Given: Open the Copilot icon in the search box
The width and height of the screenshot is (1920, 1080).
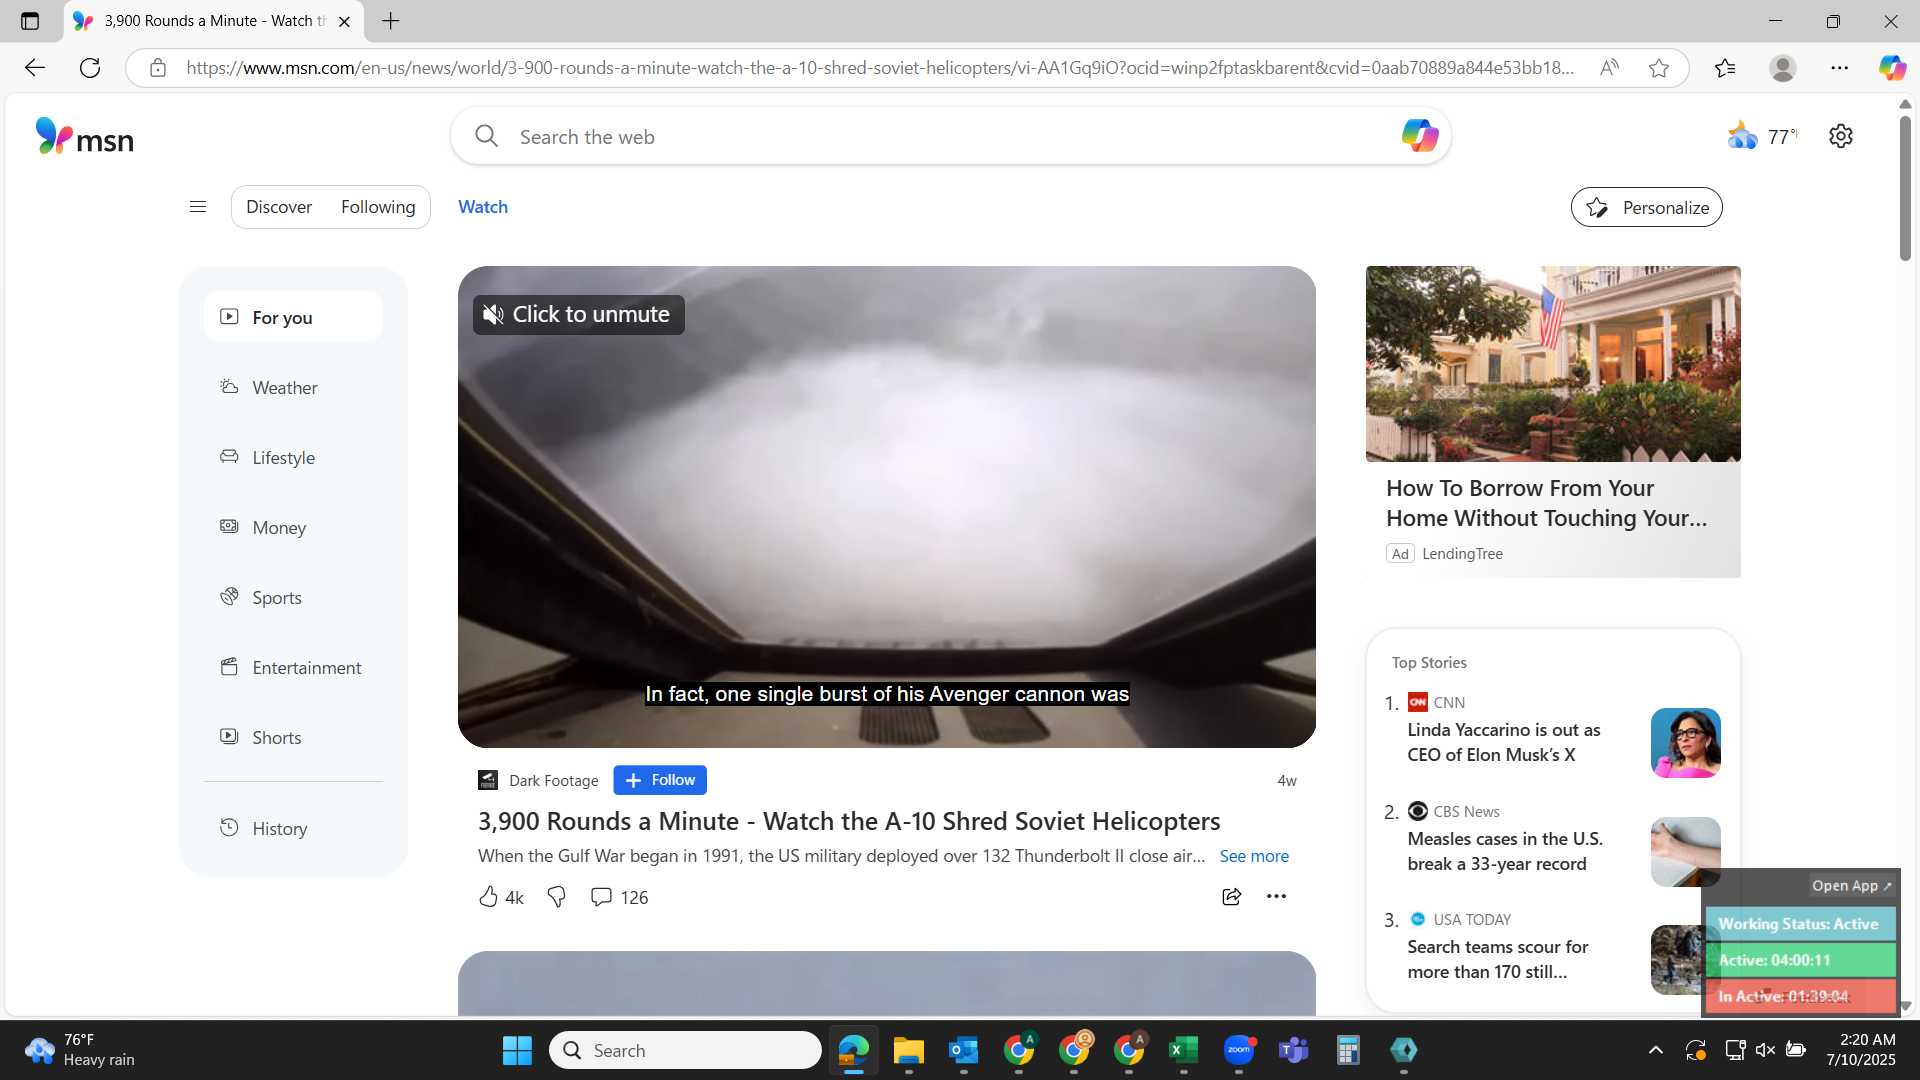Looking at the screenshot, I should [1419, 136].
